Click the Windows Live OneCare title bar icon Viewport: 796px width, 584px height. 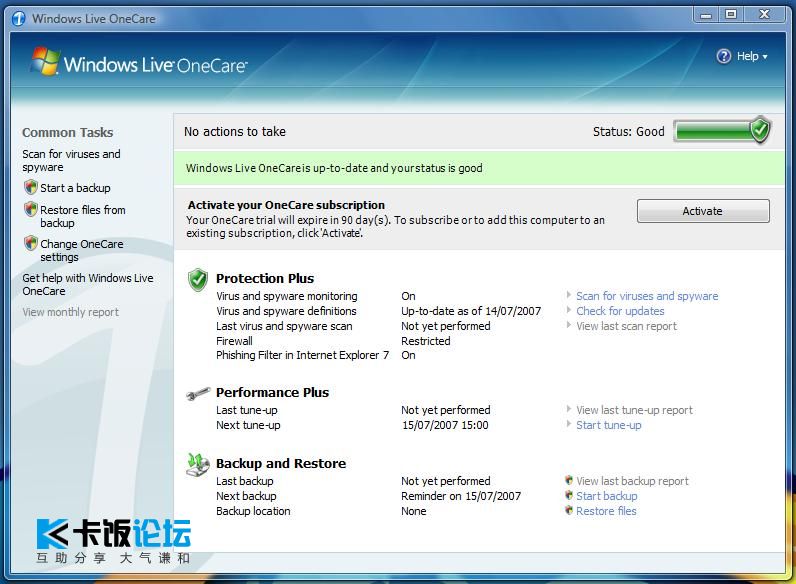(x=19, y=19)
